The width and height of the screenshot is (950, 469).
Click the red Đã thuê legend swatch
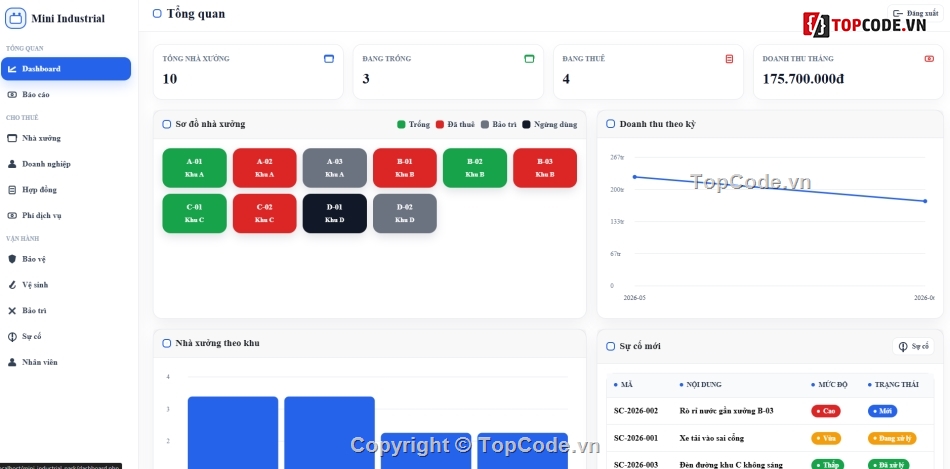tap(440, 124)
